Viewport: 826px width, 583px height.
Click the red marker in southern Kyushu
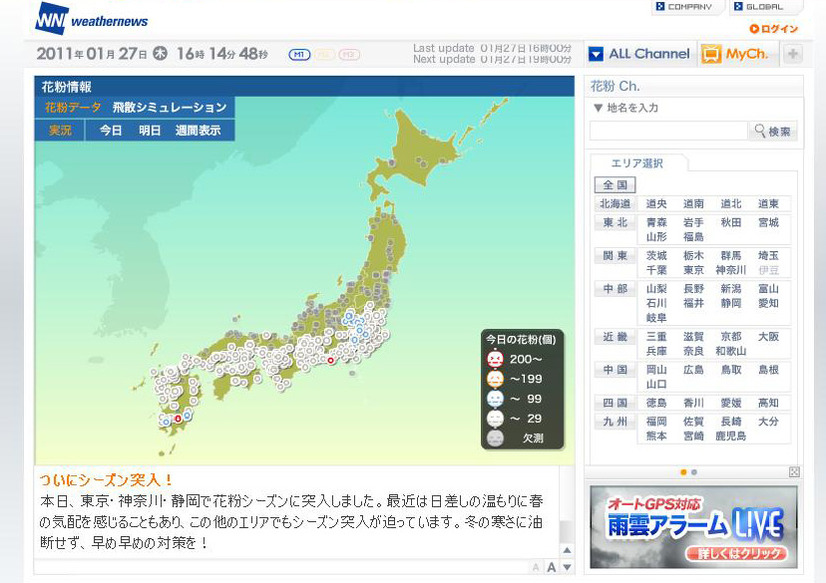pos(178,418)
